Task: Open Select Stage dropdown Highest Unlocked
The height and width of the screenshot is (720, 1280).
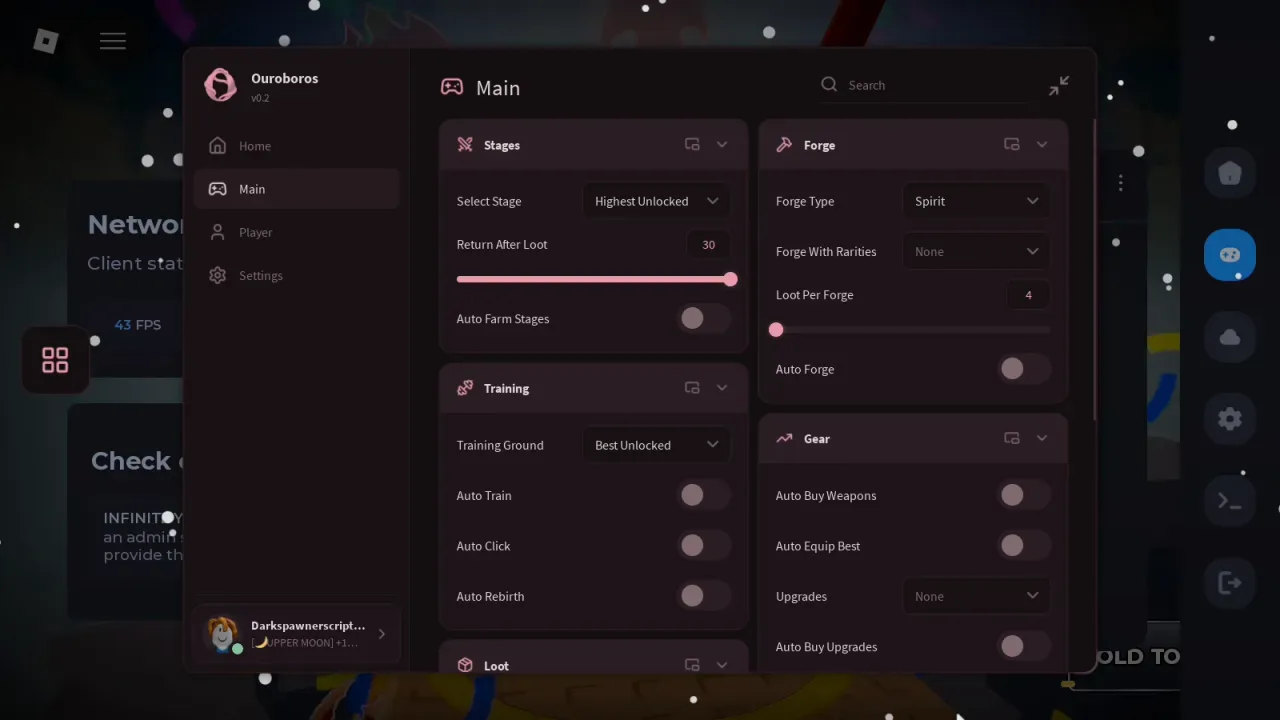Action: pyautogui.click(x=656, y=201)
